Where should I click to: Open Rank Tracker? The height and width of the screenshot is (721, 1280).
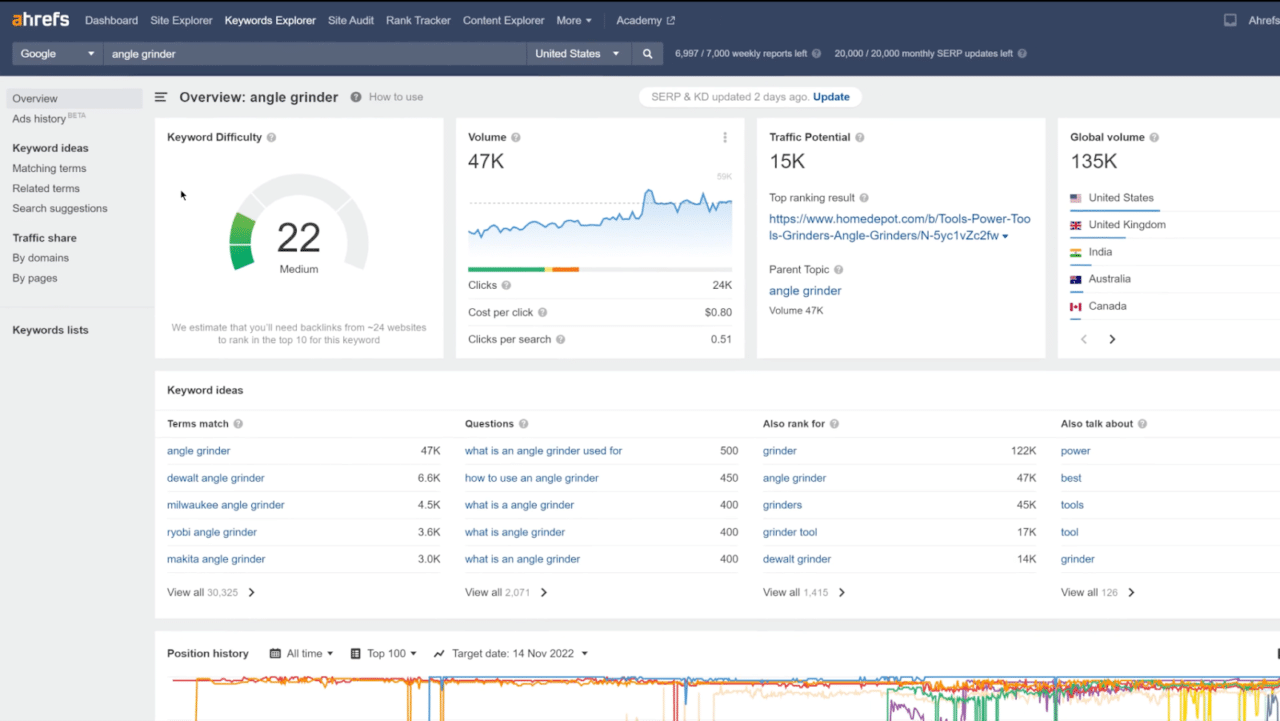tap(418, 20)
